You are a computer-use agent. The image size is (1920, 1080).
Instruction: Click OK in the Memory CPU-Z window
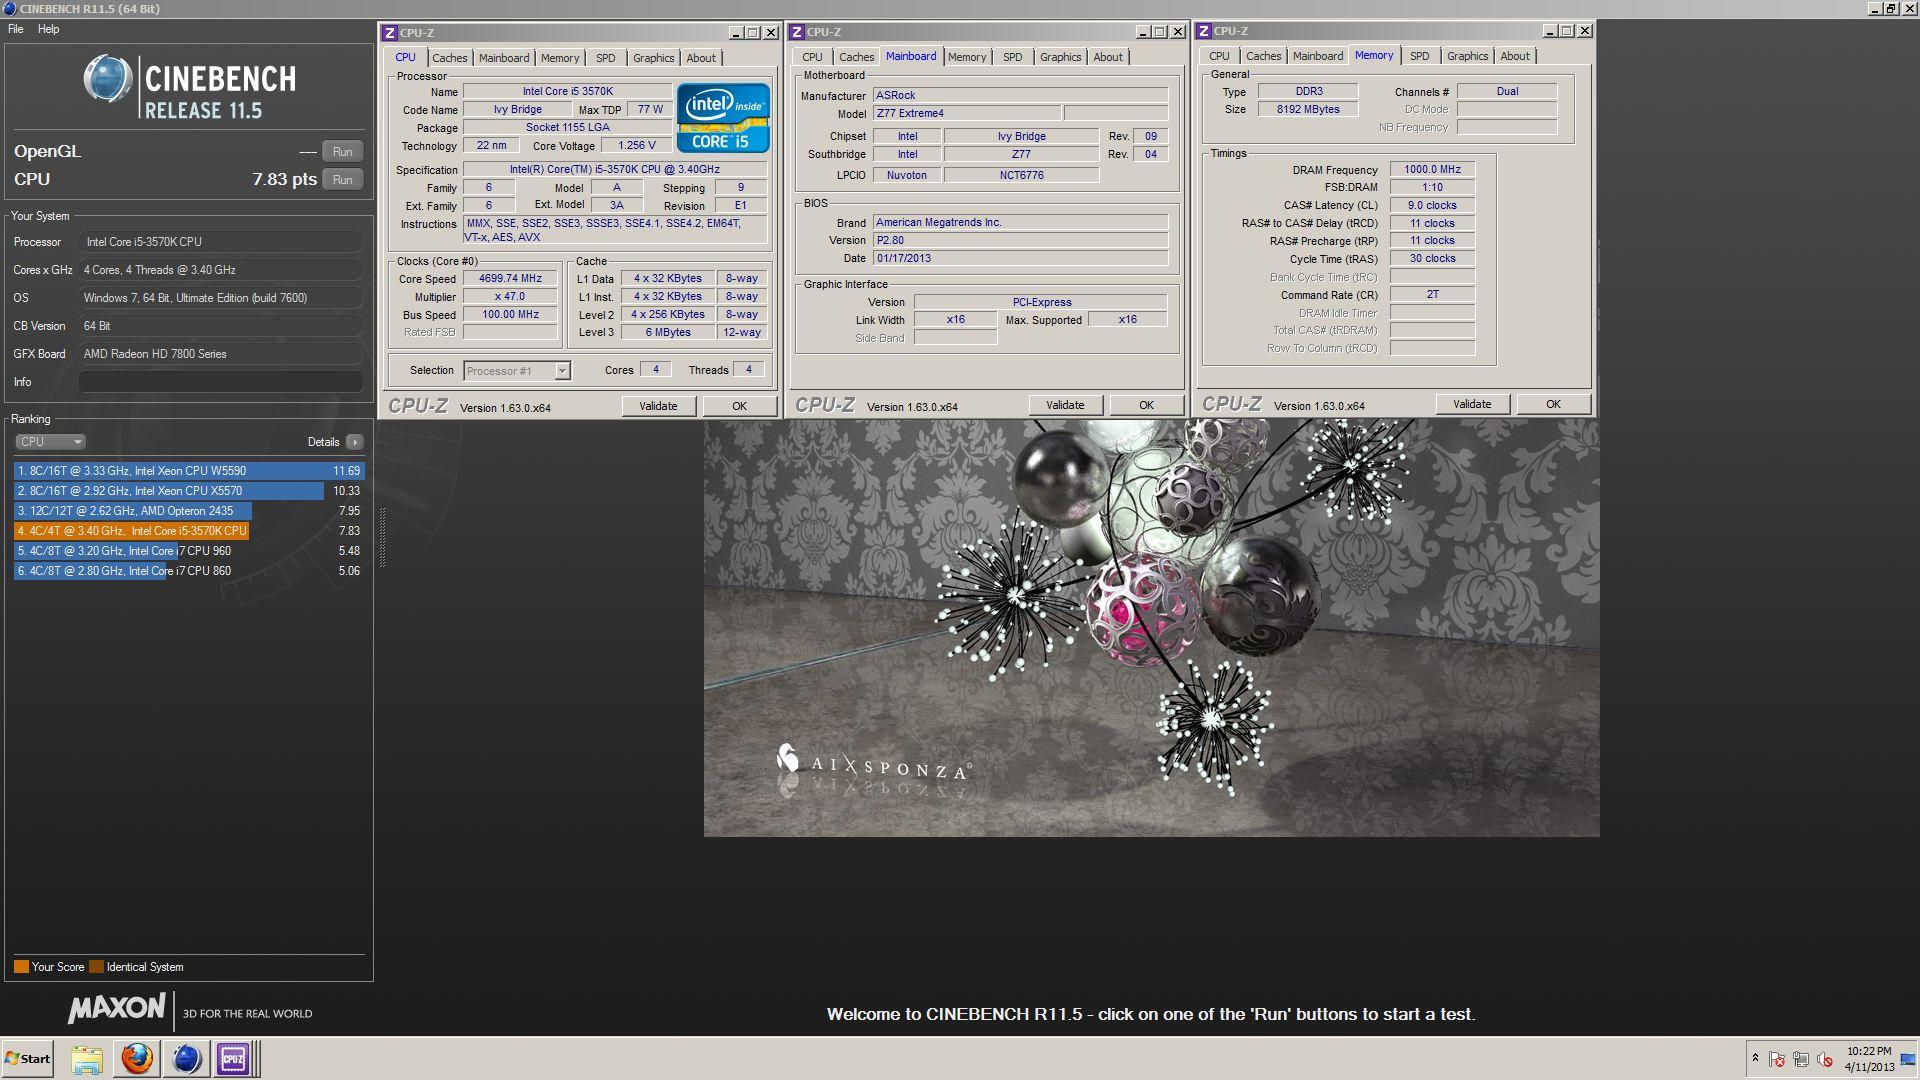coord(1553,404)
